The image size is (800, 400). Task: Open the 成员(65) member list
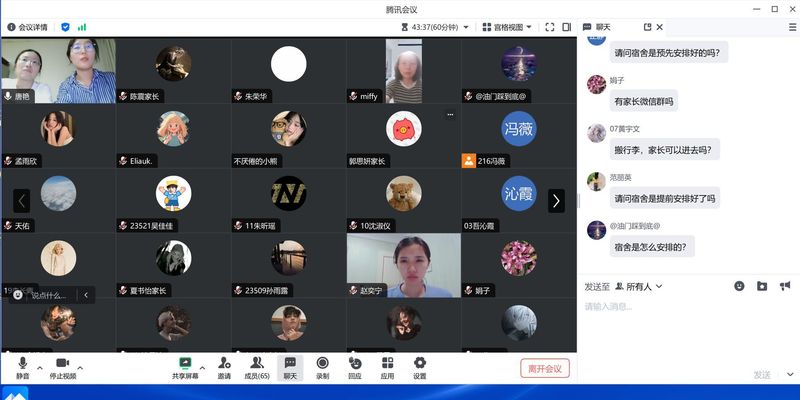pos(257,366)
